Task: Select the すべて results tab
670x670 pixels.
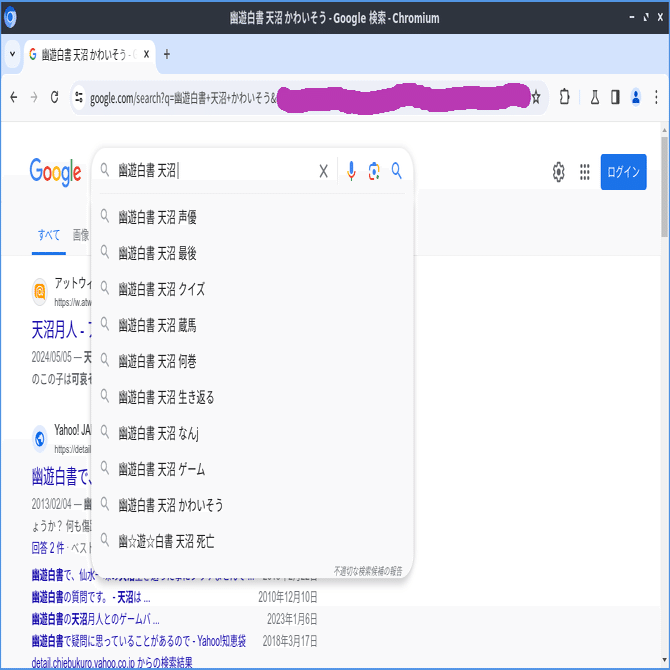Action: (x=49, y=235)
